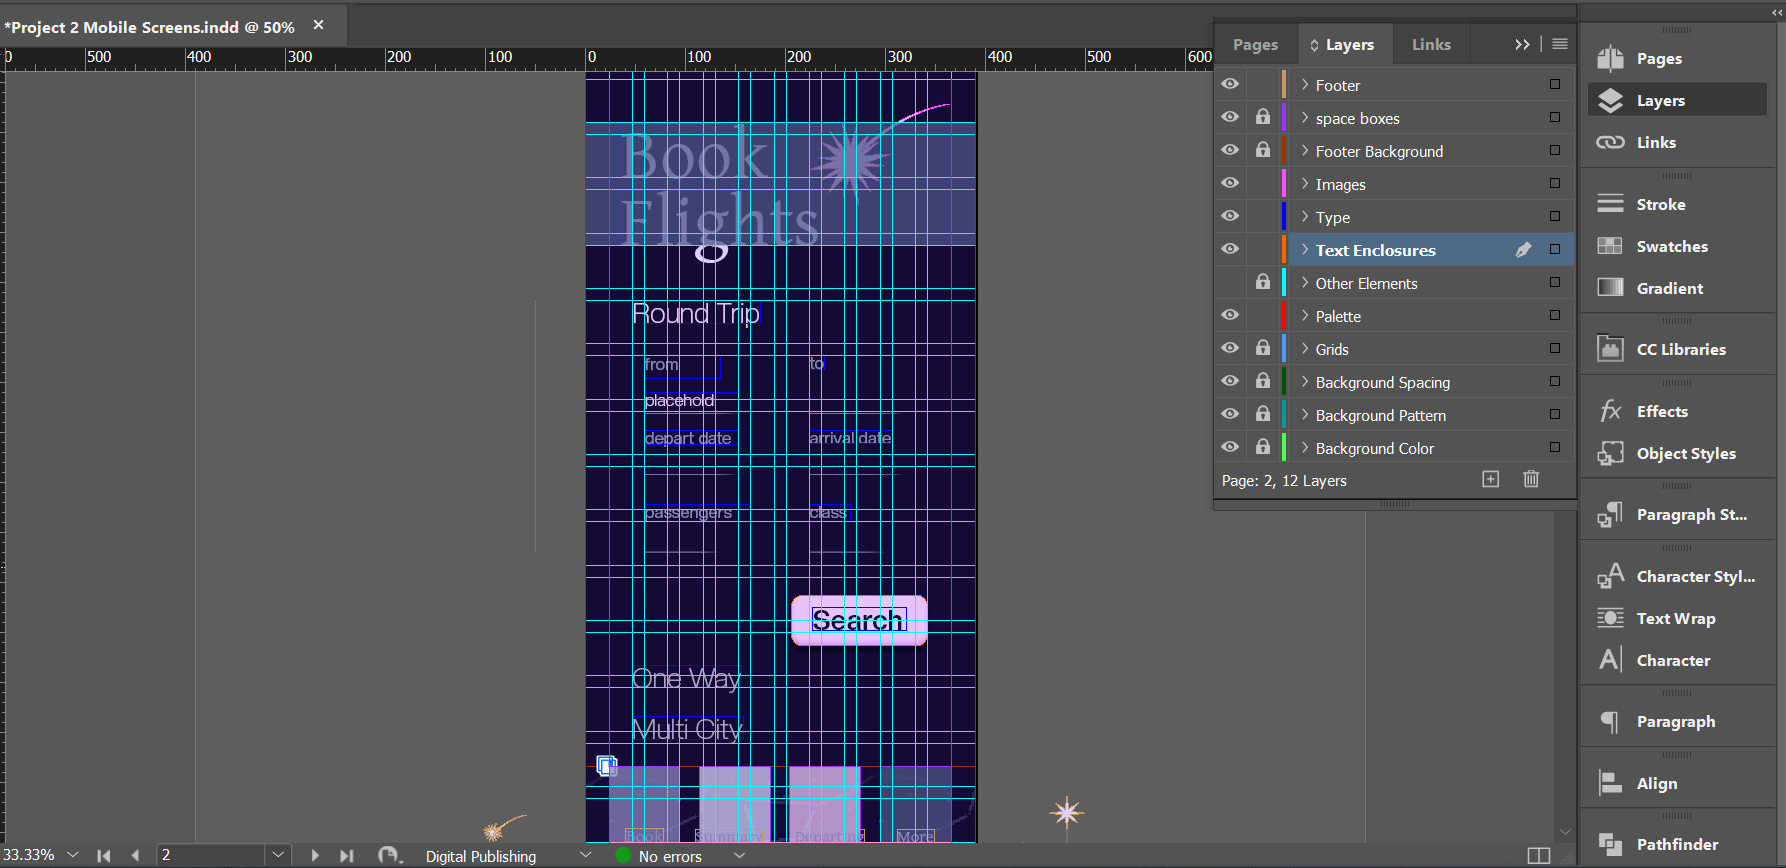Unlock the Footer Background layer
Viewport: 1786px width, 868px height.
click(1263, 150)
